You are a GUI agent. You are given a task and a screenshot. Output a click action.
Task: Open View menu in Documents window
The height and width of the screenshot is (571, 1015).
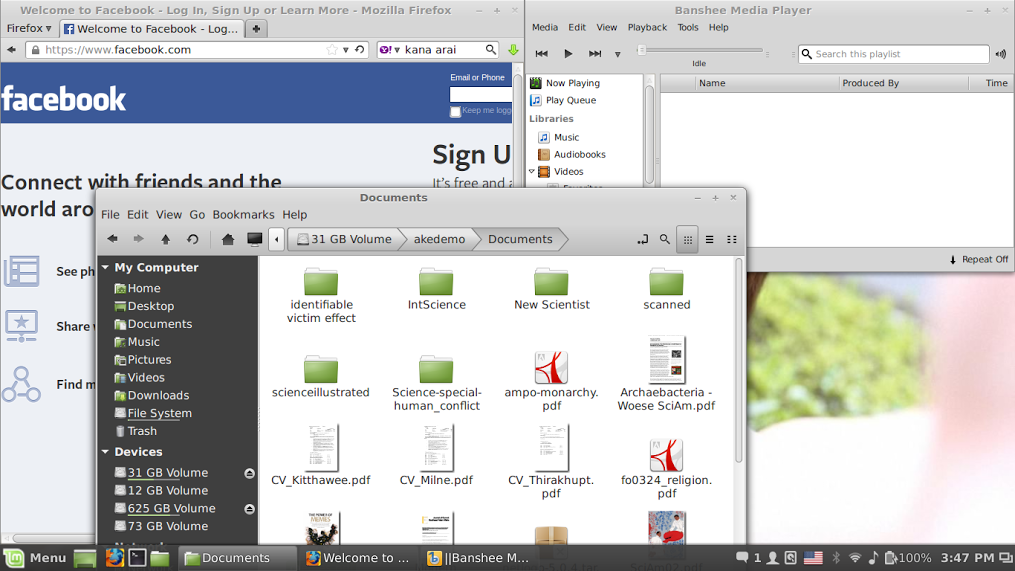pos(168,215)
